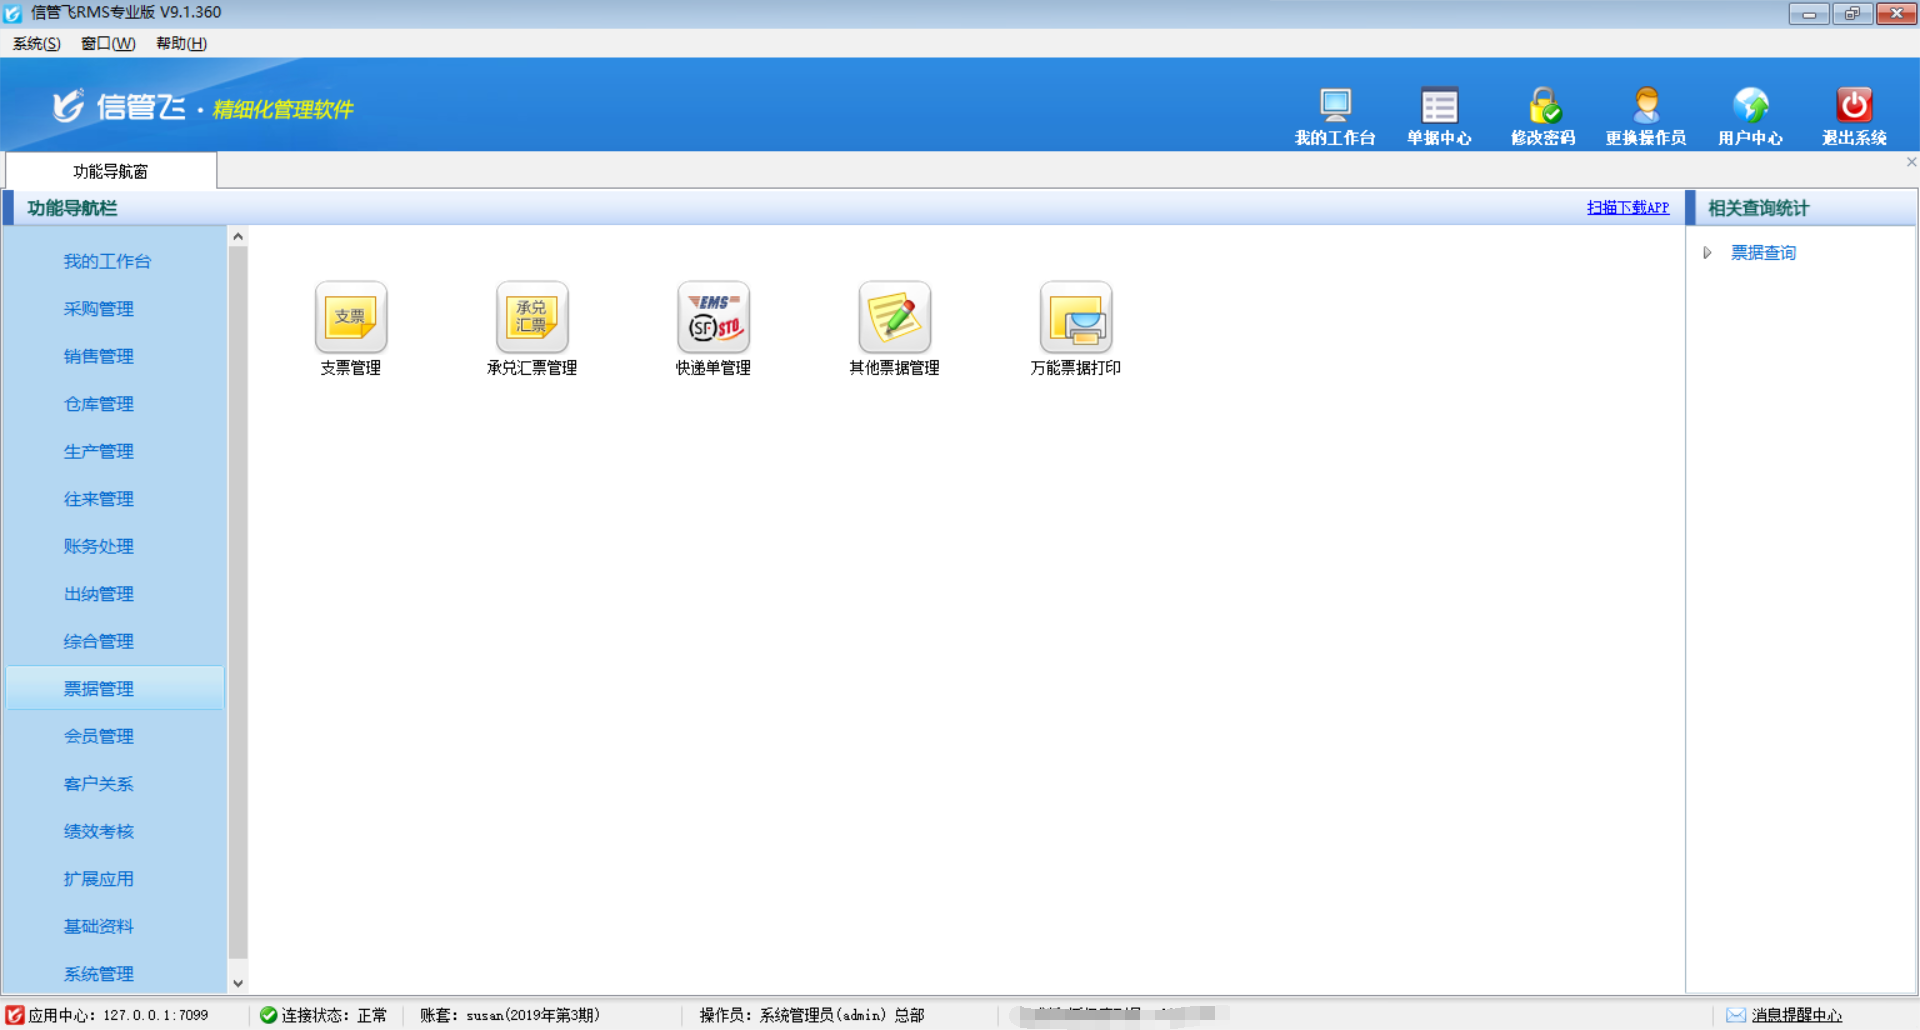The width and height of the screenshot is (1920, 1030).
Task: Select 销售管理 in the navigation sidebar
Action: (98, 356)
